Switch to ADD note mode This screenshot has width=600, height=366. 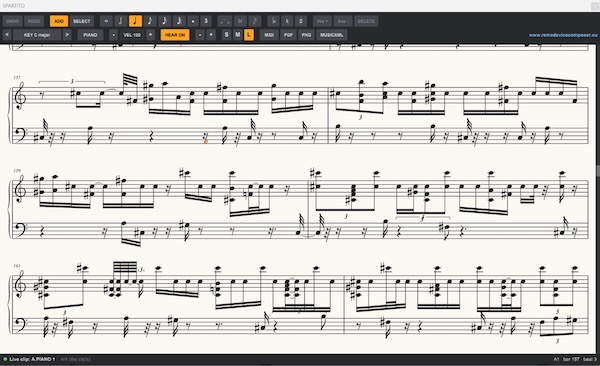point(59,21)
